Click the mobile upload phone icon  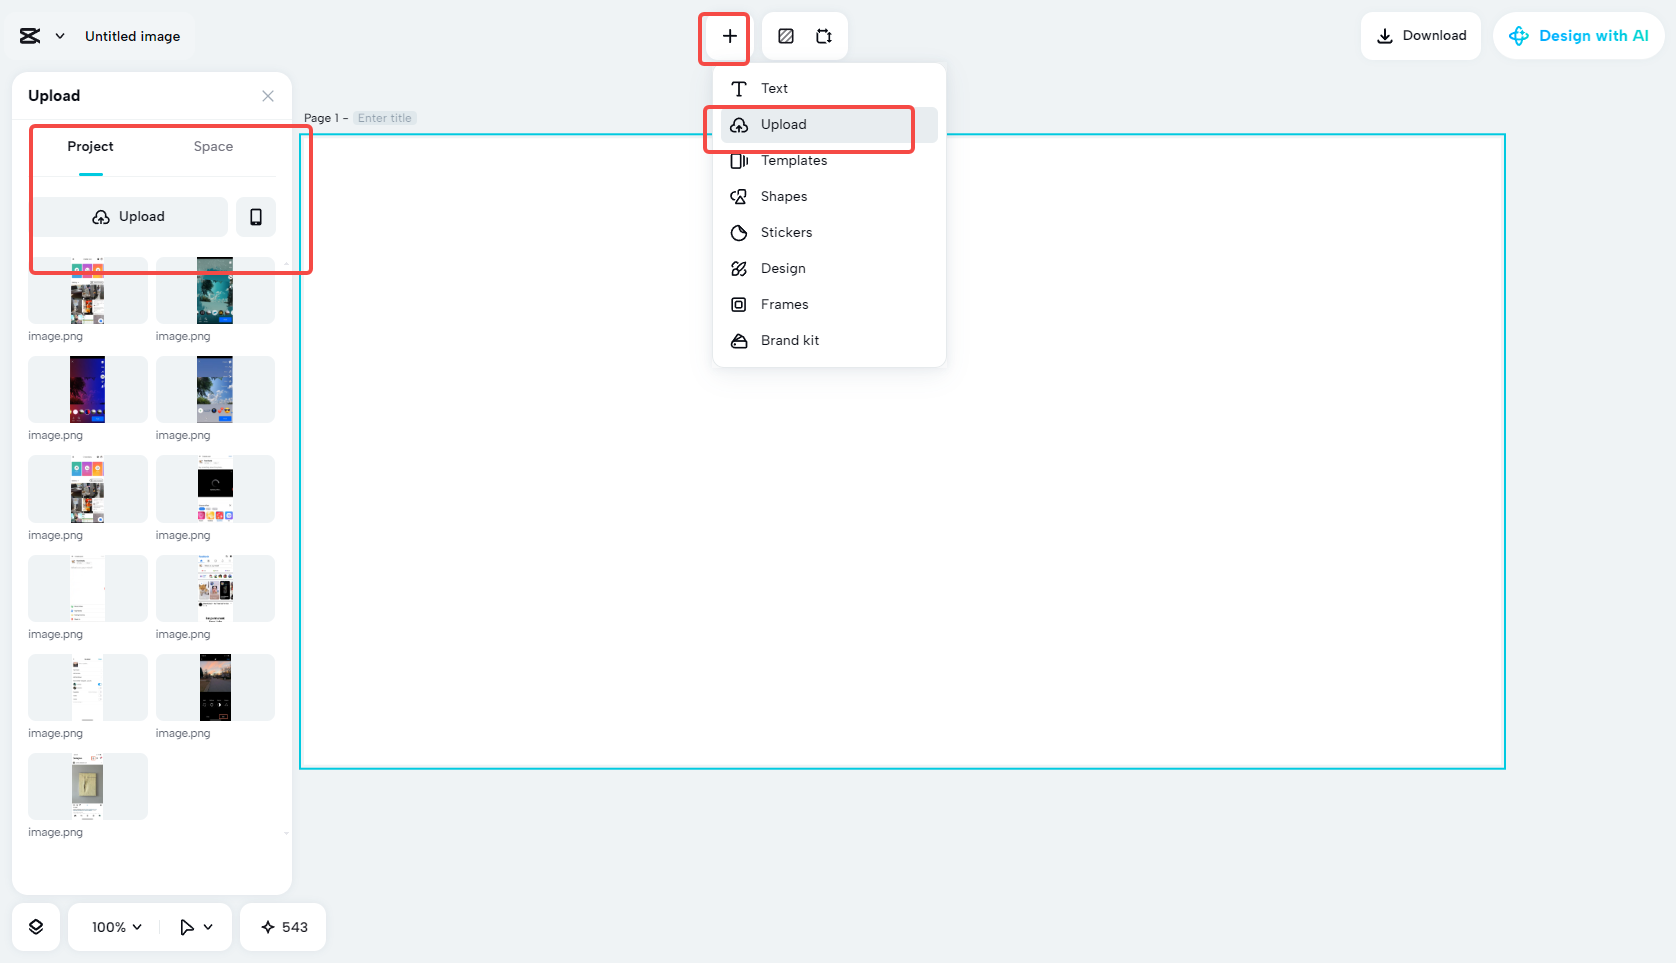256,217
